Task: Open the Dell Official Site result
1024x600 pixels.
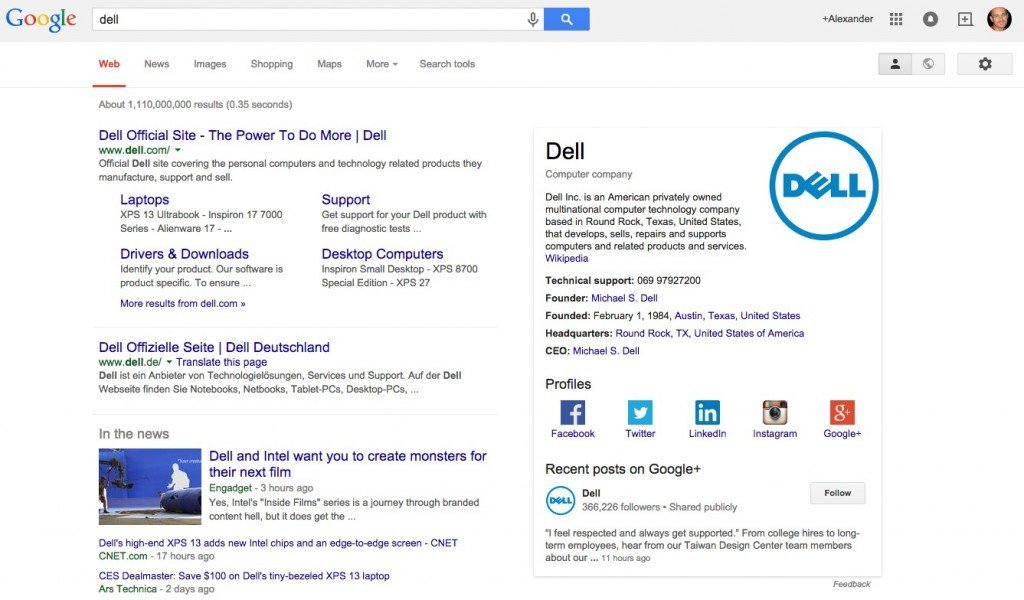Action: coord(242,135)
